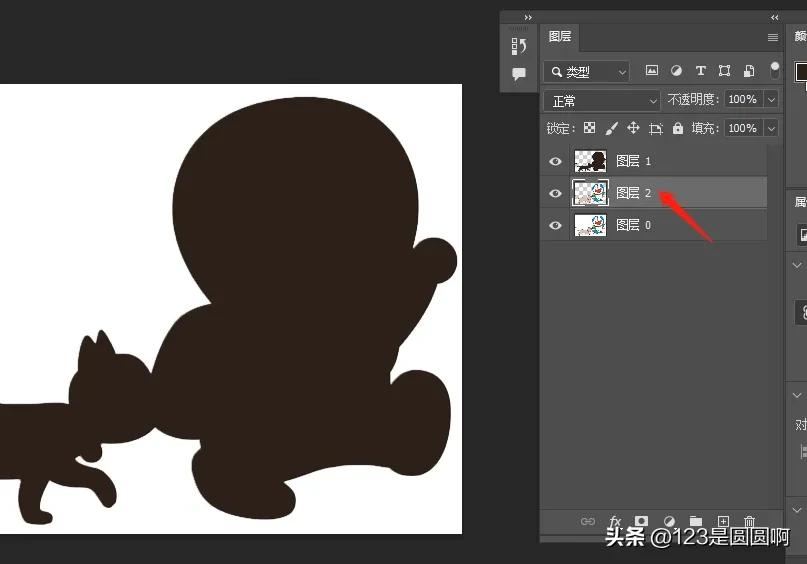The height and width of the screenshot is (564, 807).
Task: Delete layer with the trash icon
Action: click(749, 522)
